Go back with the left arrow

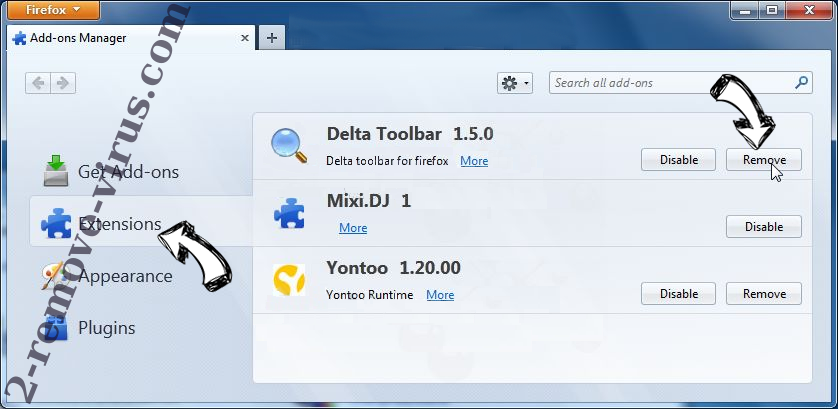click(40, 83)
